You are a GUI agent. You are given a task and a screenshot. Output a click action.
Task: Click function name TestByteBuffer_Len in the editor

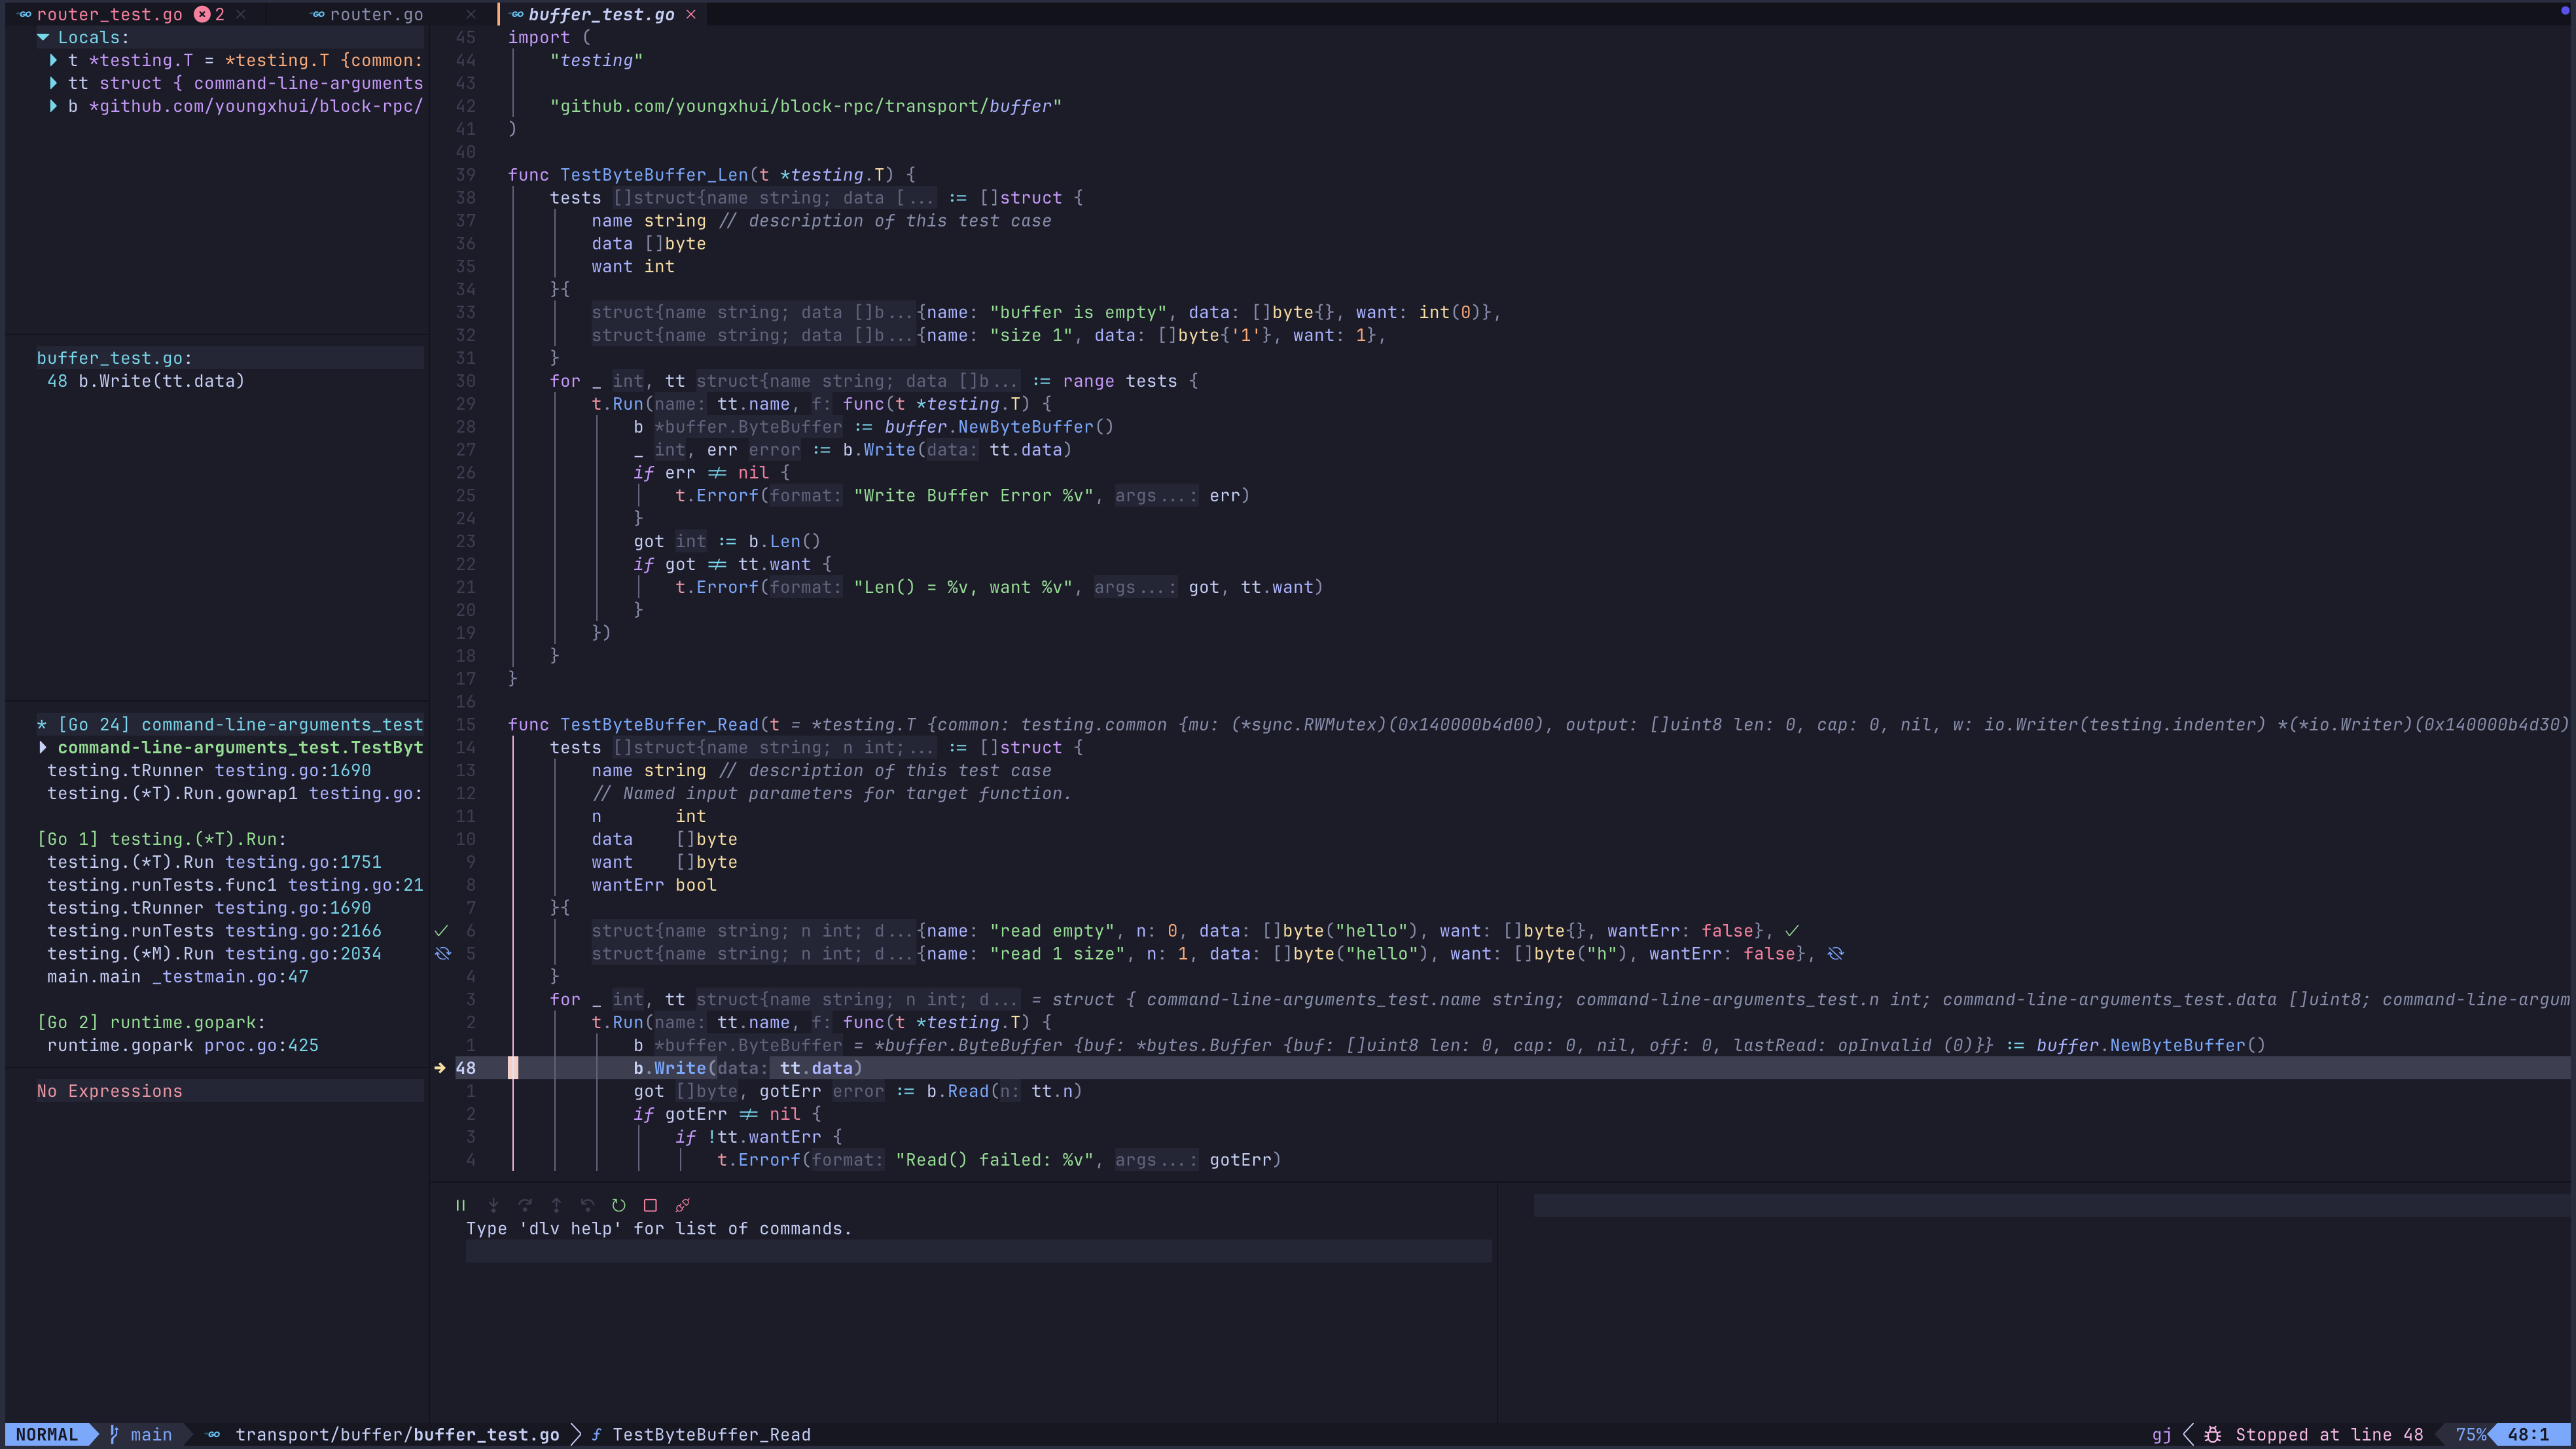coord(654,175)
